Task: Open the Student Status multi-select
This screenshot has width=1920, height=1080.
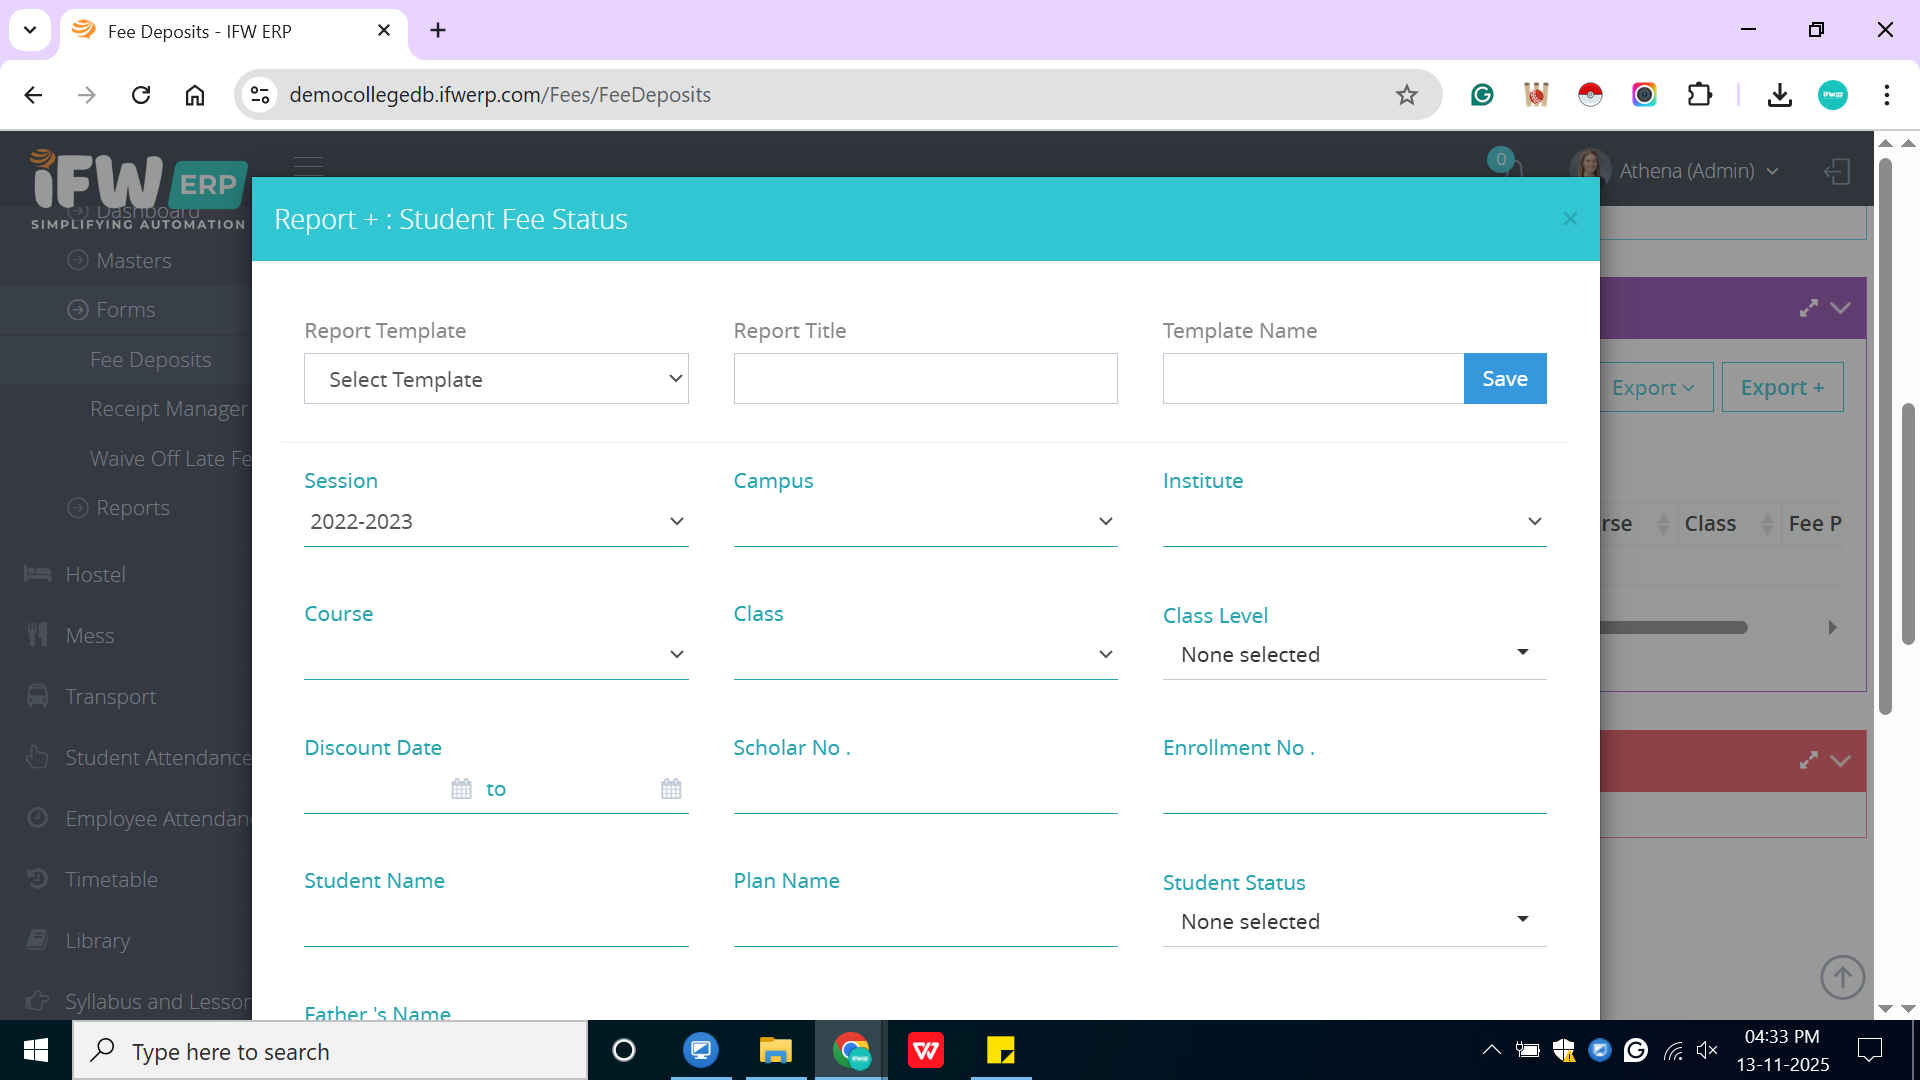Action: tap(1354, 922)
